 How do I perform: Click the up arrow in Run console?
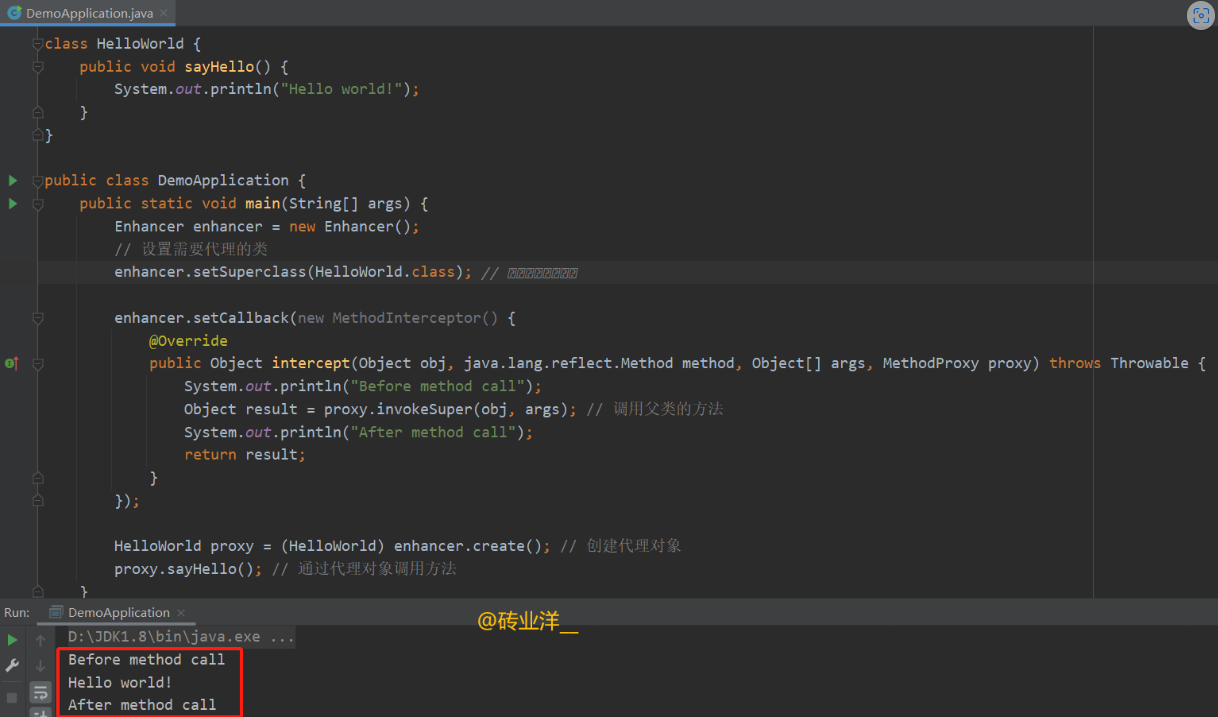pyautogui.click(x=40, y=640)
